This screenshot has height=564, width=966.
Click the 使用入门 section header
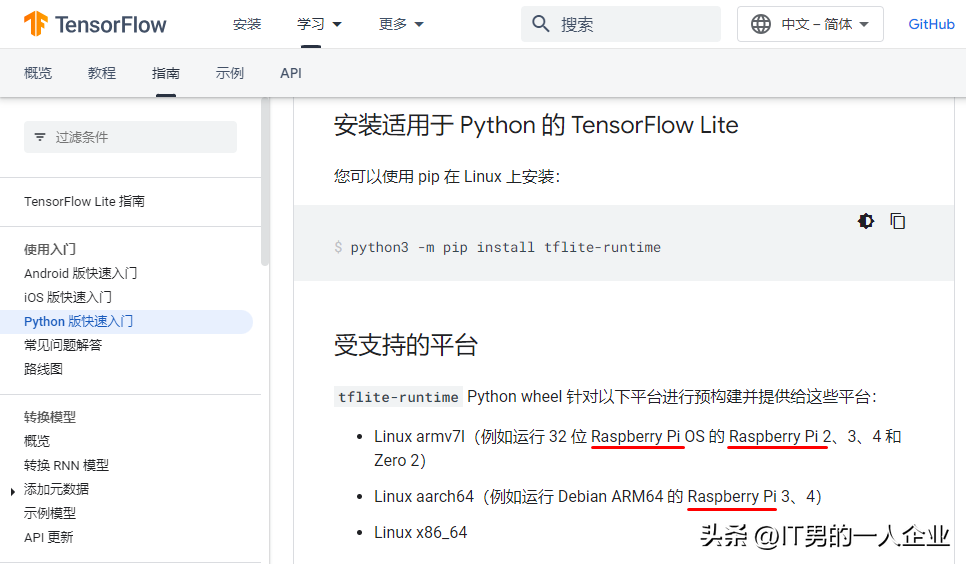(50, 249)
